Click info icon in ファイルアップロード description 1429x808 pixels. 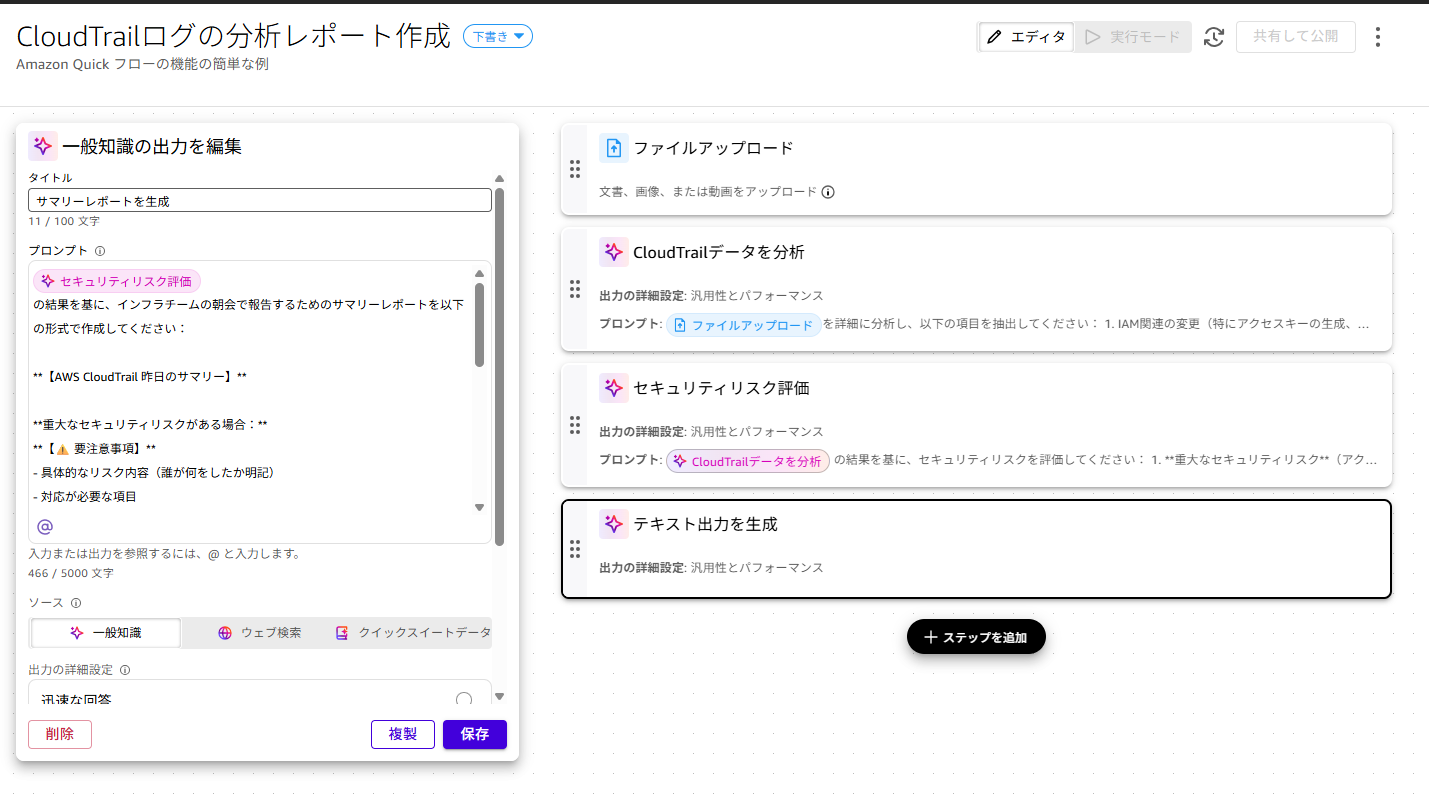828,192
